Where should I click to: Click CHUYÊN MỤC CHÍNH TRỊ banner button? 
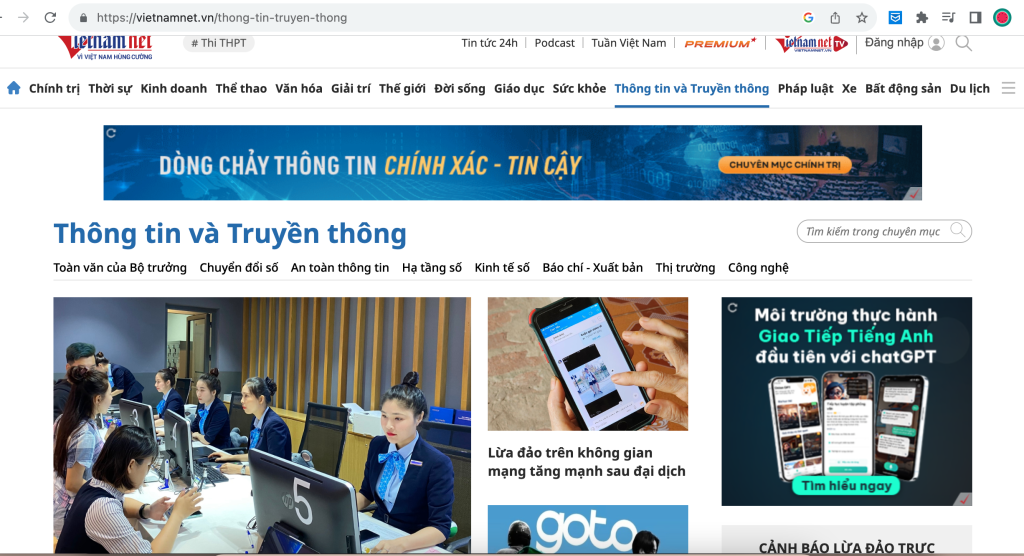click(x=784, y=165)
